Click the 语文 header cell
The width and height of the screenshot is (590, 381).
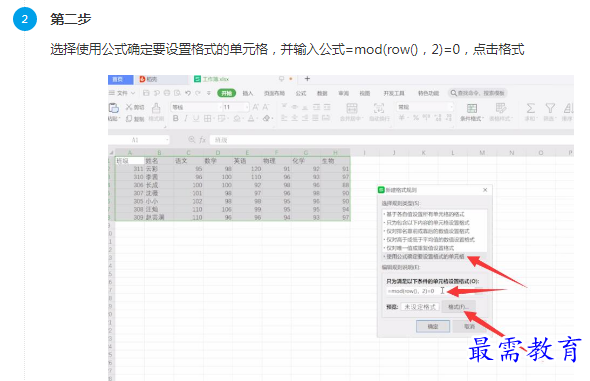coord(188,161)
